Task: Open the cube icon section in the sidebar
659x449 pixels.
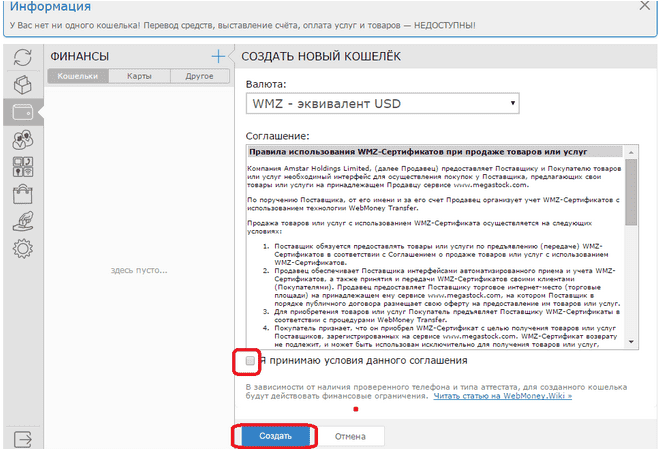Action: [x=21, y=85]
